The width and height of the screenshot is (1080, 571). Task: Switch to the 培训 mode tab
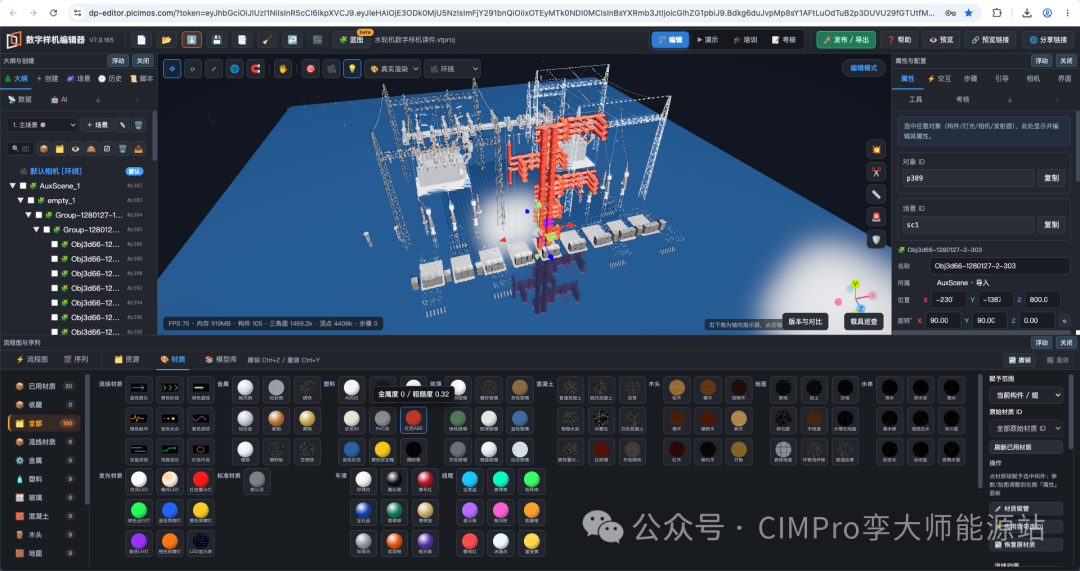point(745,40)
